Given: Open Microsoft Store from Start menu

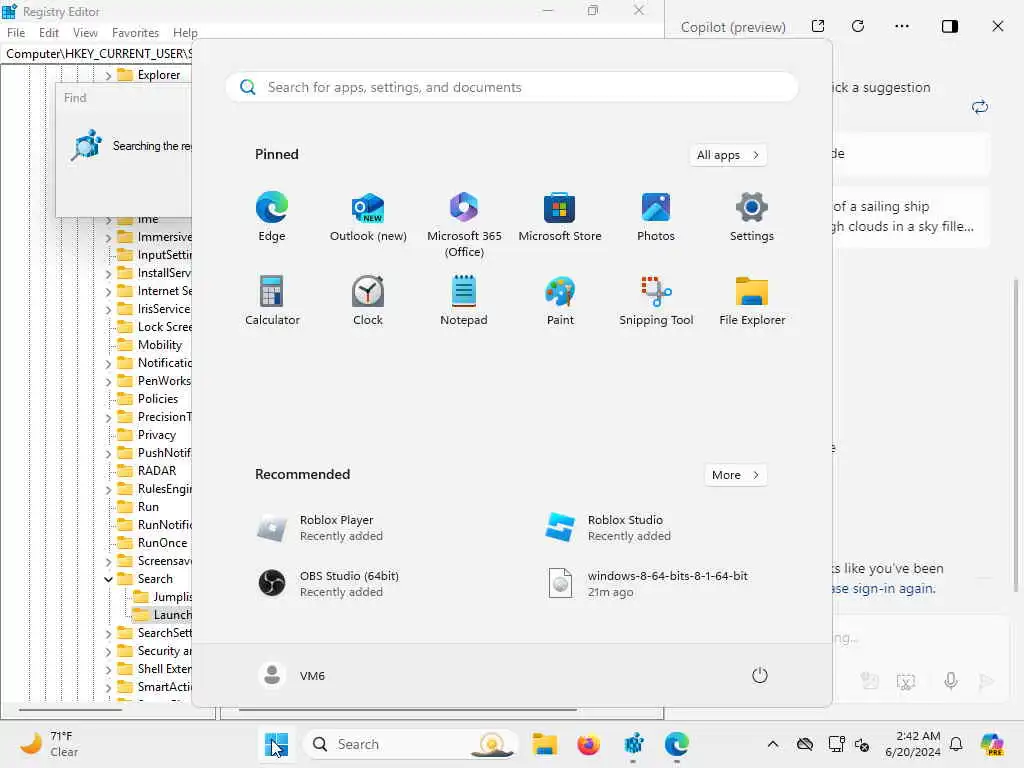Looking at the screenshot, I should point(560,217).
